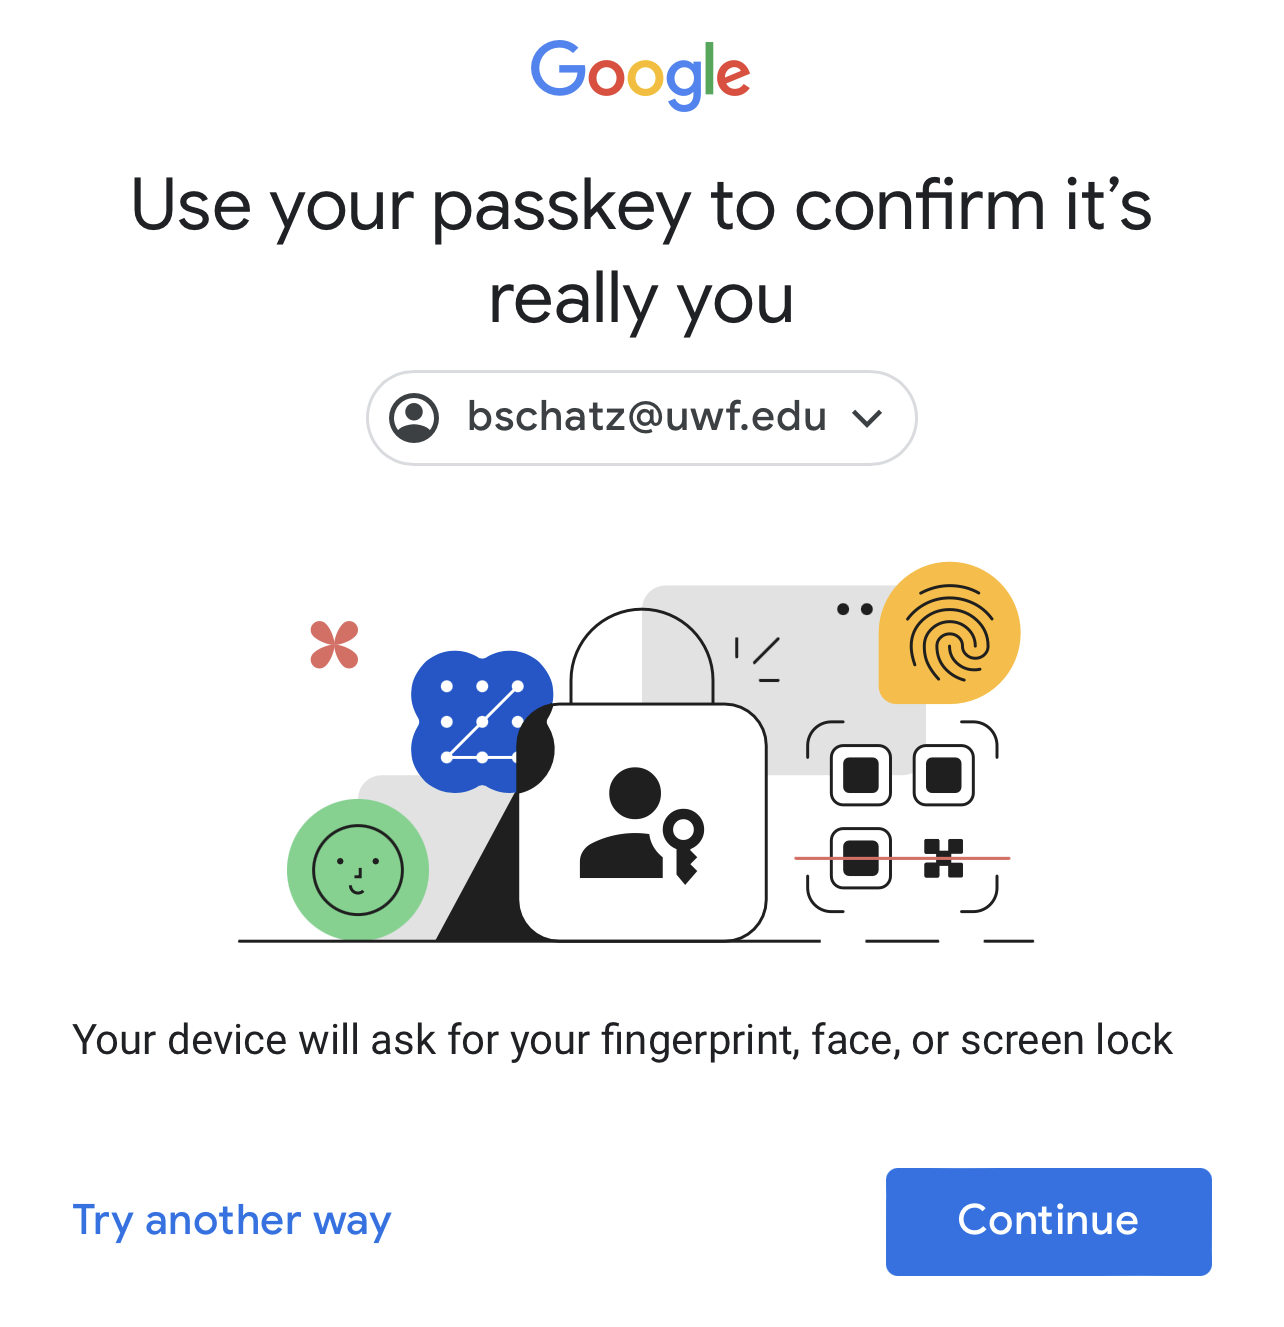Click the black triangle behind padlock

(x=480, y=860)
